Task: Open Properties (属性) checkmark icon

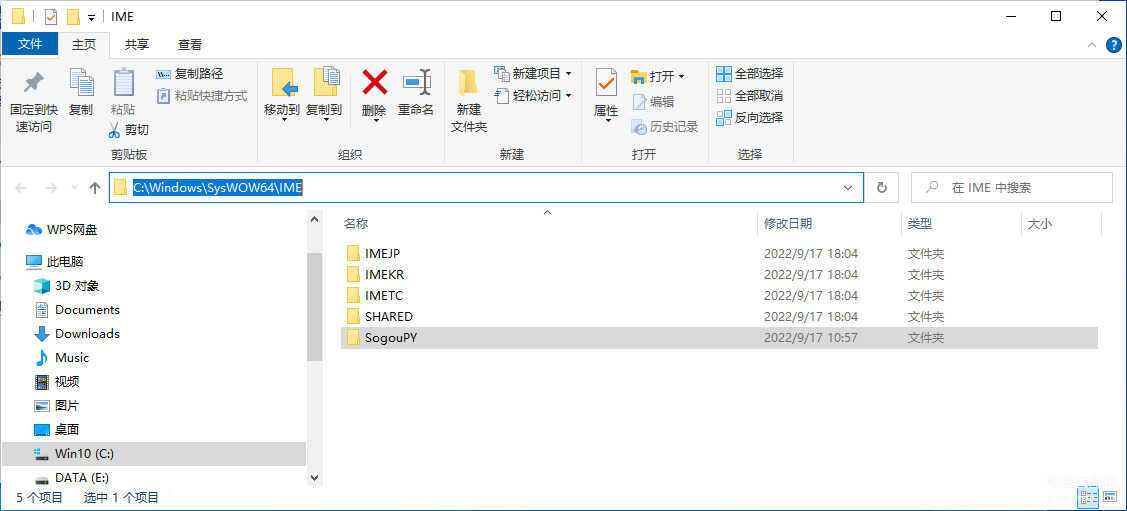Action: coord(606,83)
